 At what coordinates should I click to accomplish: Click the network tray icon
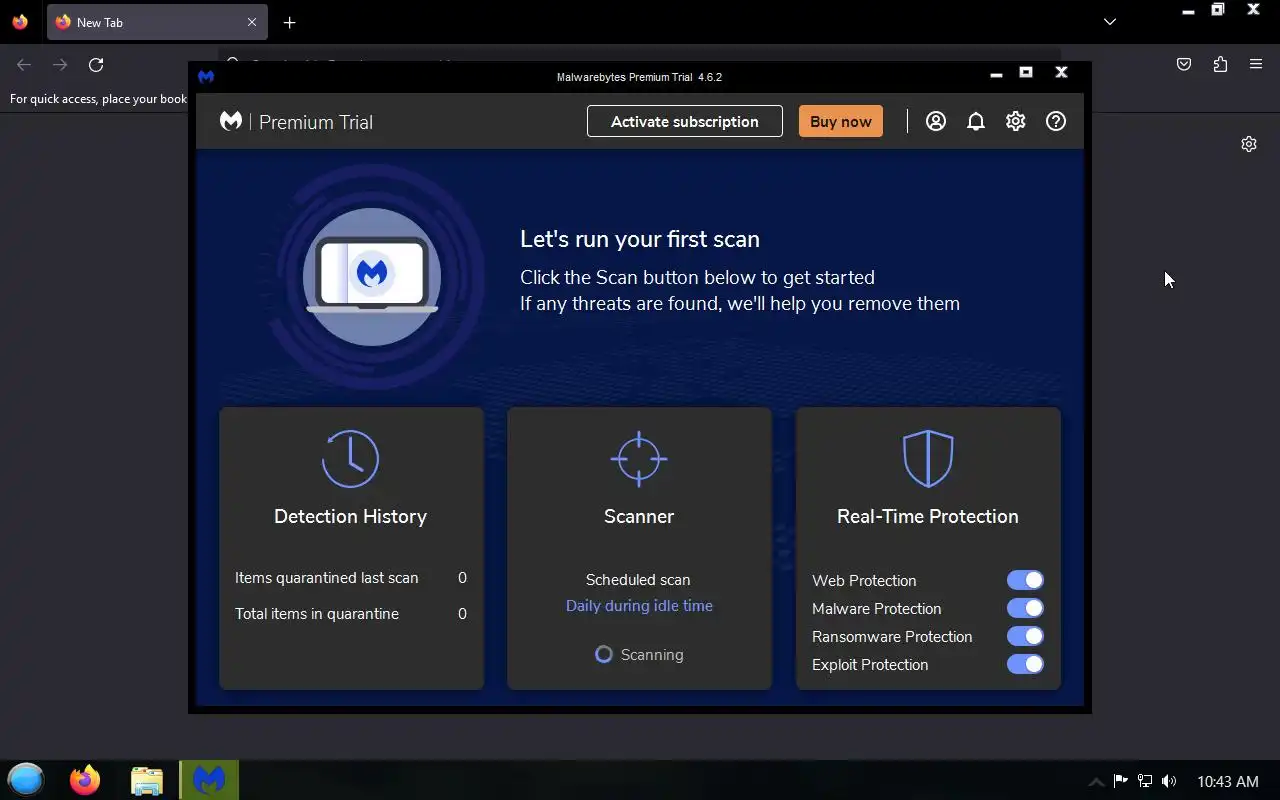tap(1145, 781)
